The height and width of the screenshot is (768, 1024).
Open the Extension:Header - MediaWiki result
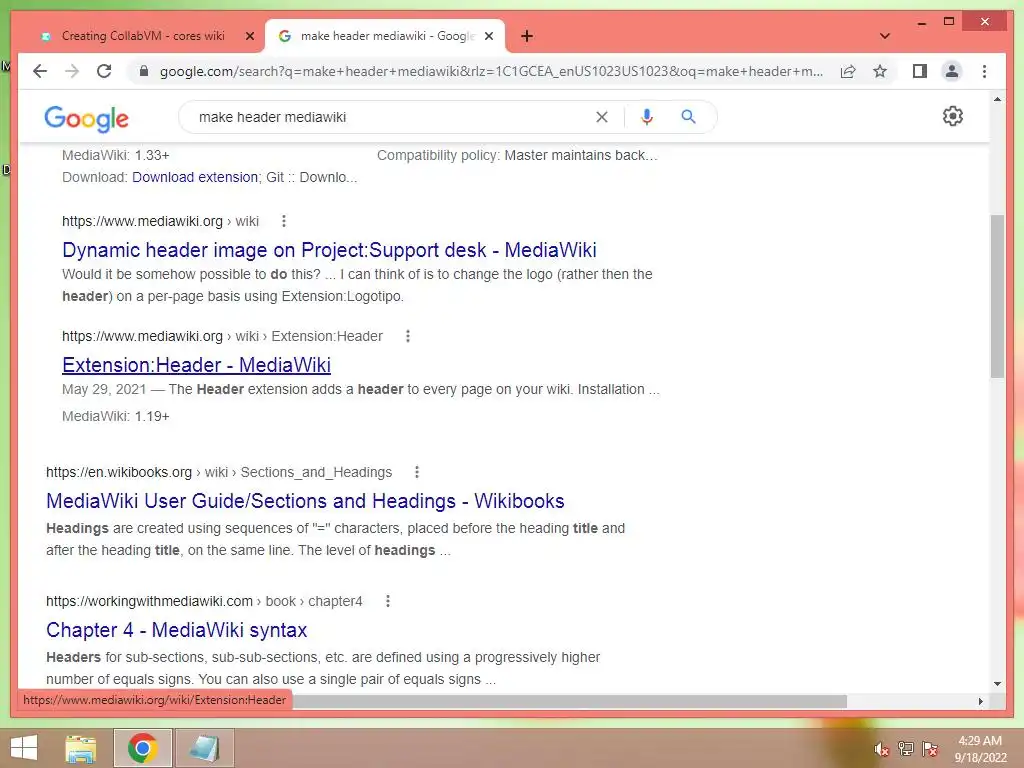(x=196, y=364)
